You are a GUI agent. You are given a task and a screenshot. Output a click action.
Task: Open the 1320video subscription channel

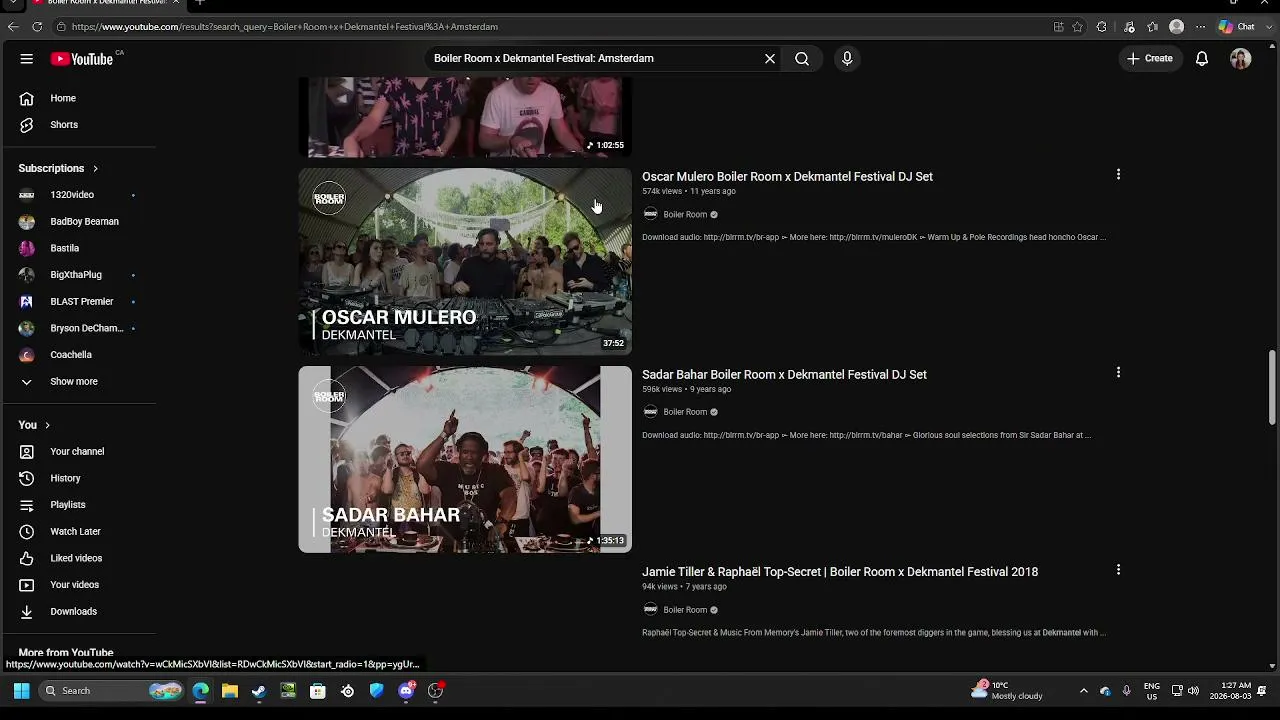tap(78, 195)
